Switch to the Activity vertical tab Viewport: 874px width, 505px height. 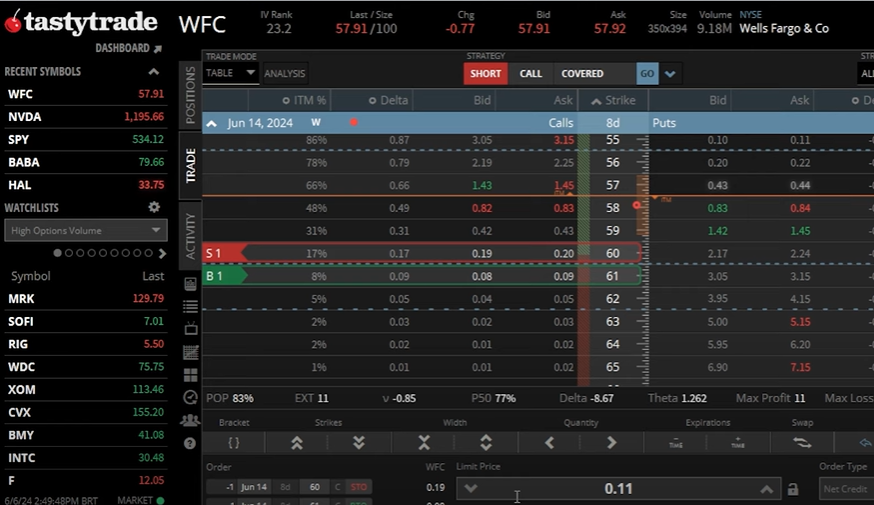190,236
